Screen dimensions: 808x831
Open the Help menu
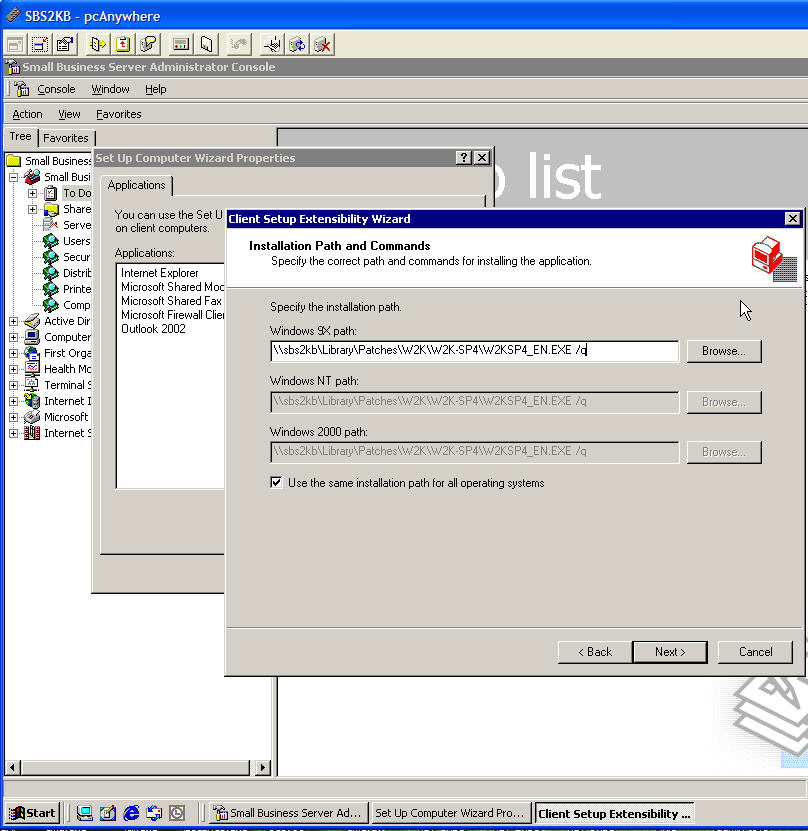click(156, 89)
